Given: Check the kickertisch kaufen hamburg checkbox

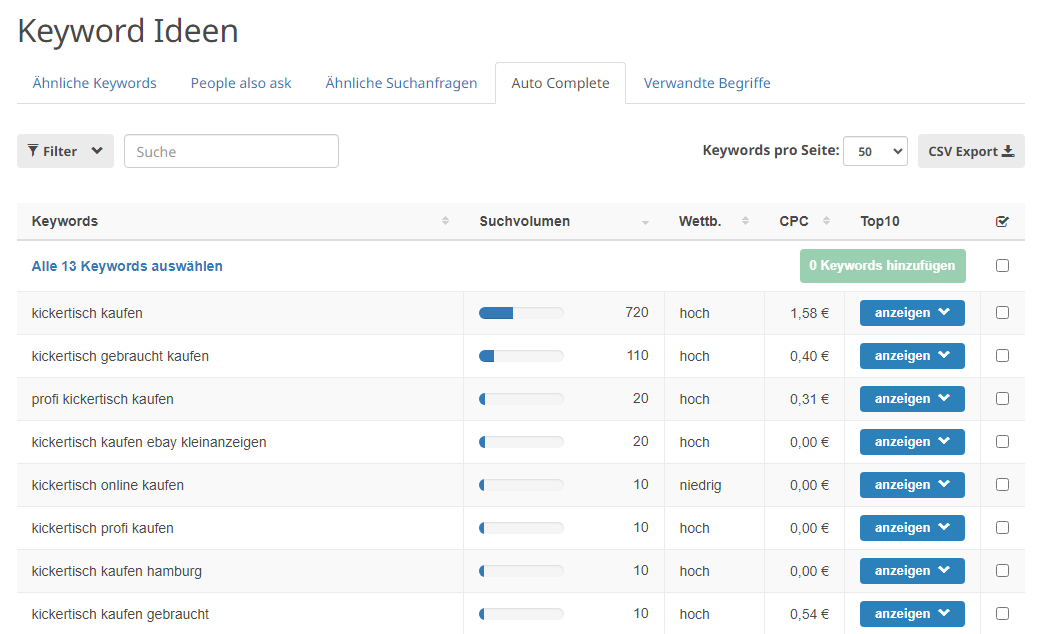Looking at the screenshot, I should pos(1002,571).
